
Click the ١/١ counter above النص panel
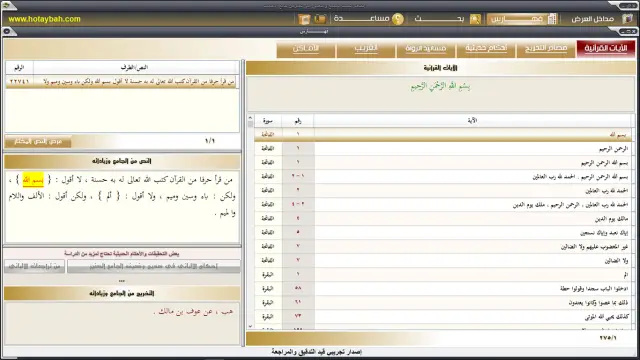coord(210,141)
